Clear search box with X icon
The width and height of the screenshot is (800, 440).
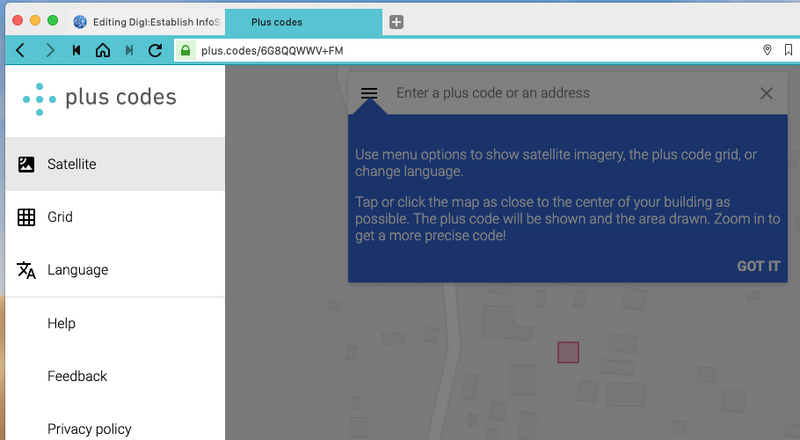tap(766, 93)
